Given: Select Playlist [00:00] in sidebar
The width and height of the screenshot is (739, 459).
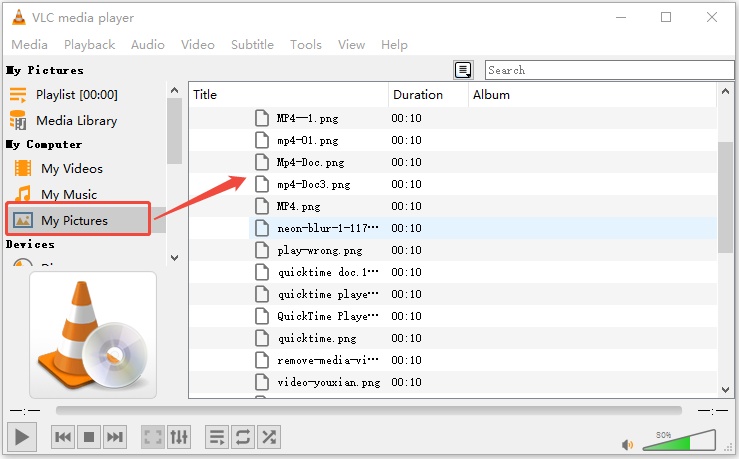Looking at the screenshot, I should click(77, 95).
